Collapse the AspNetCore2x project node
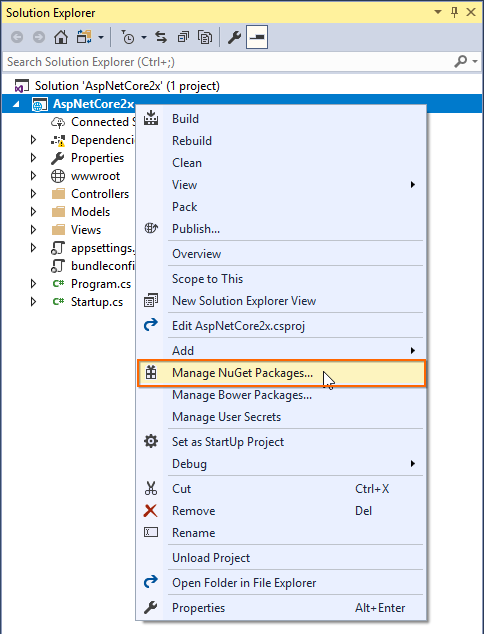 (16, 104)
